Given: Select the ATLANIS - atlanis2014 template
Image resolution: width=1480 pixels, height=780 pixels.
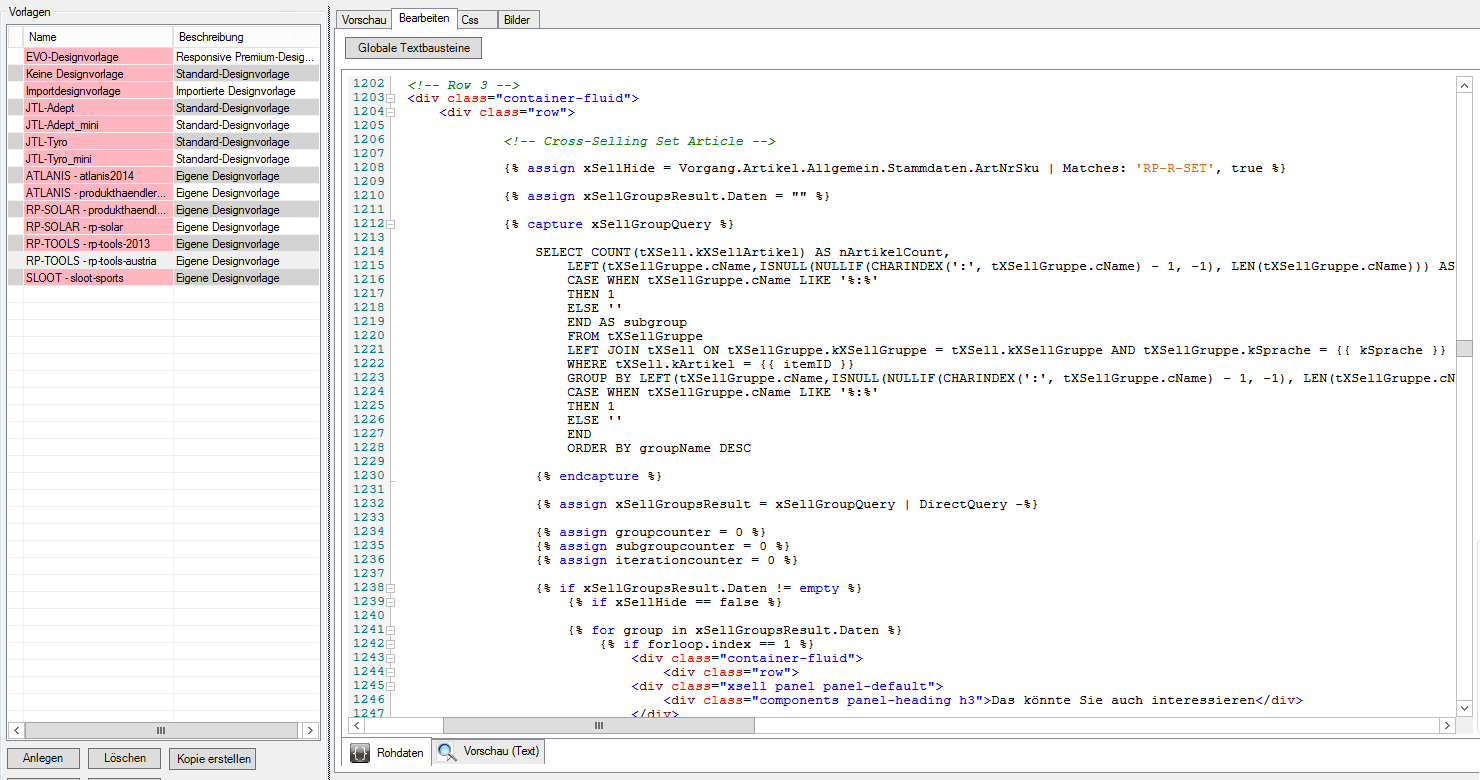Looking at the screenshot, I should (x=164, y=176).
